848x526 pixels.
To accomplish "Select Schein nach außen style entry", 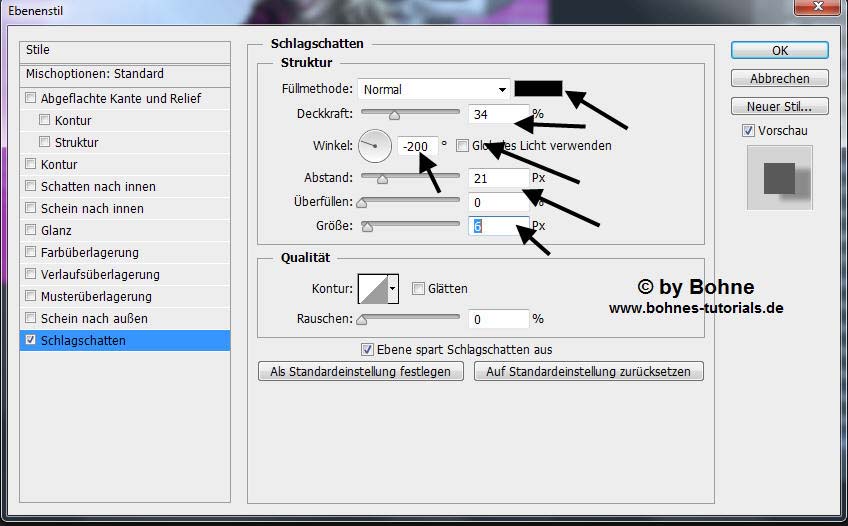I will point(94,319).
